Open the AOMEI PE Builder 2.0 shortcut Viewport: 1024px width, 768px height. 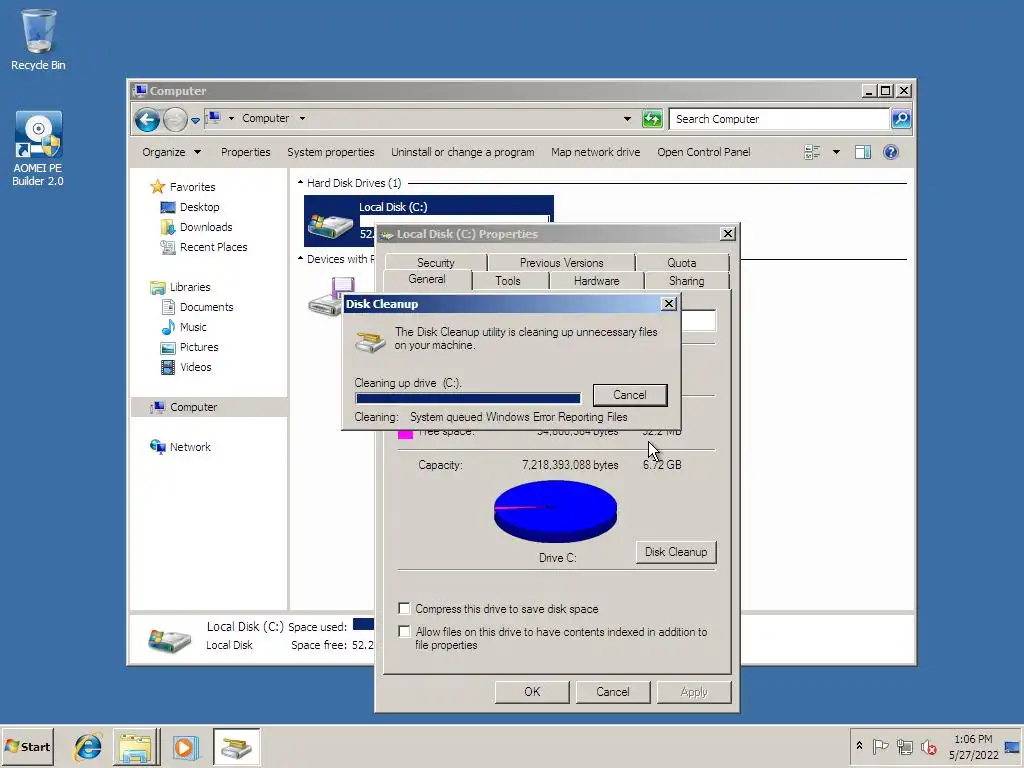[38, 149]
